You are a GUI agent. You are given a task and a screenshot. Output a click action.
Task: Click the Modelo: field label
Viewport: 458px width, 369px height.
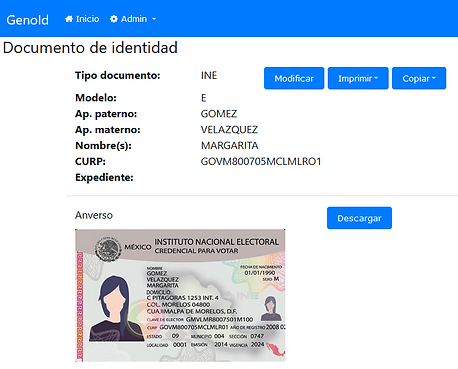pyautogui.click(x=96, y=98)
